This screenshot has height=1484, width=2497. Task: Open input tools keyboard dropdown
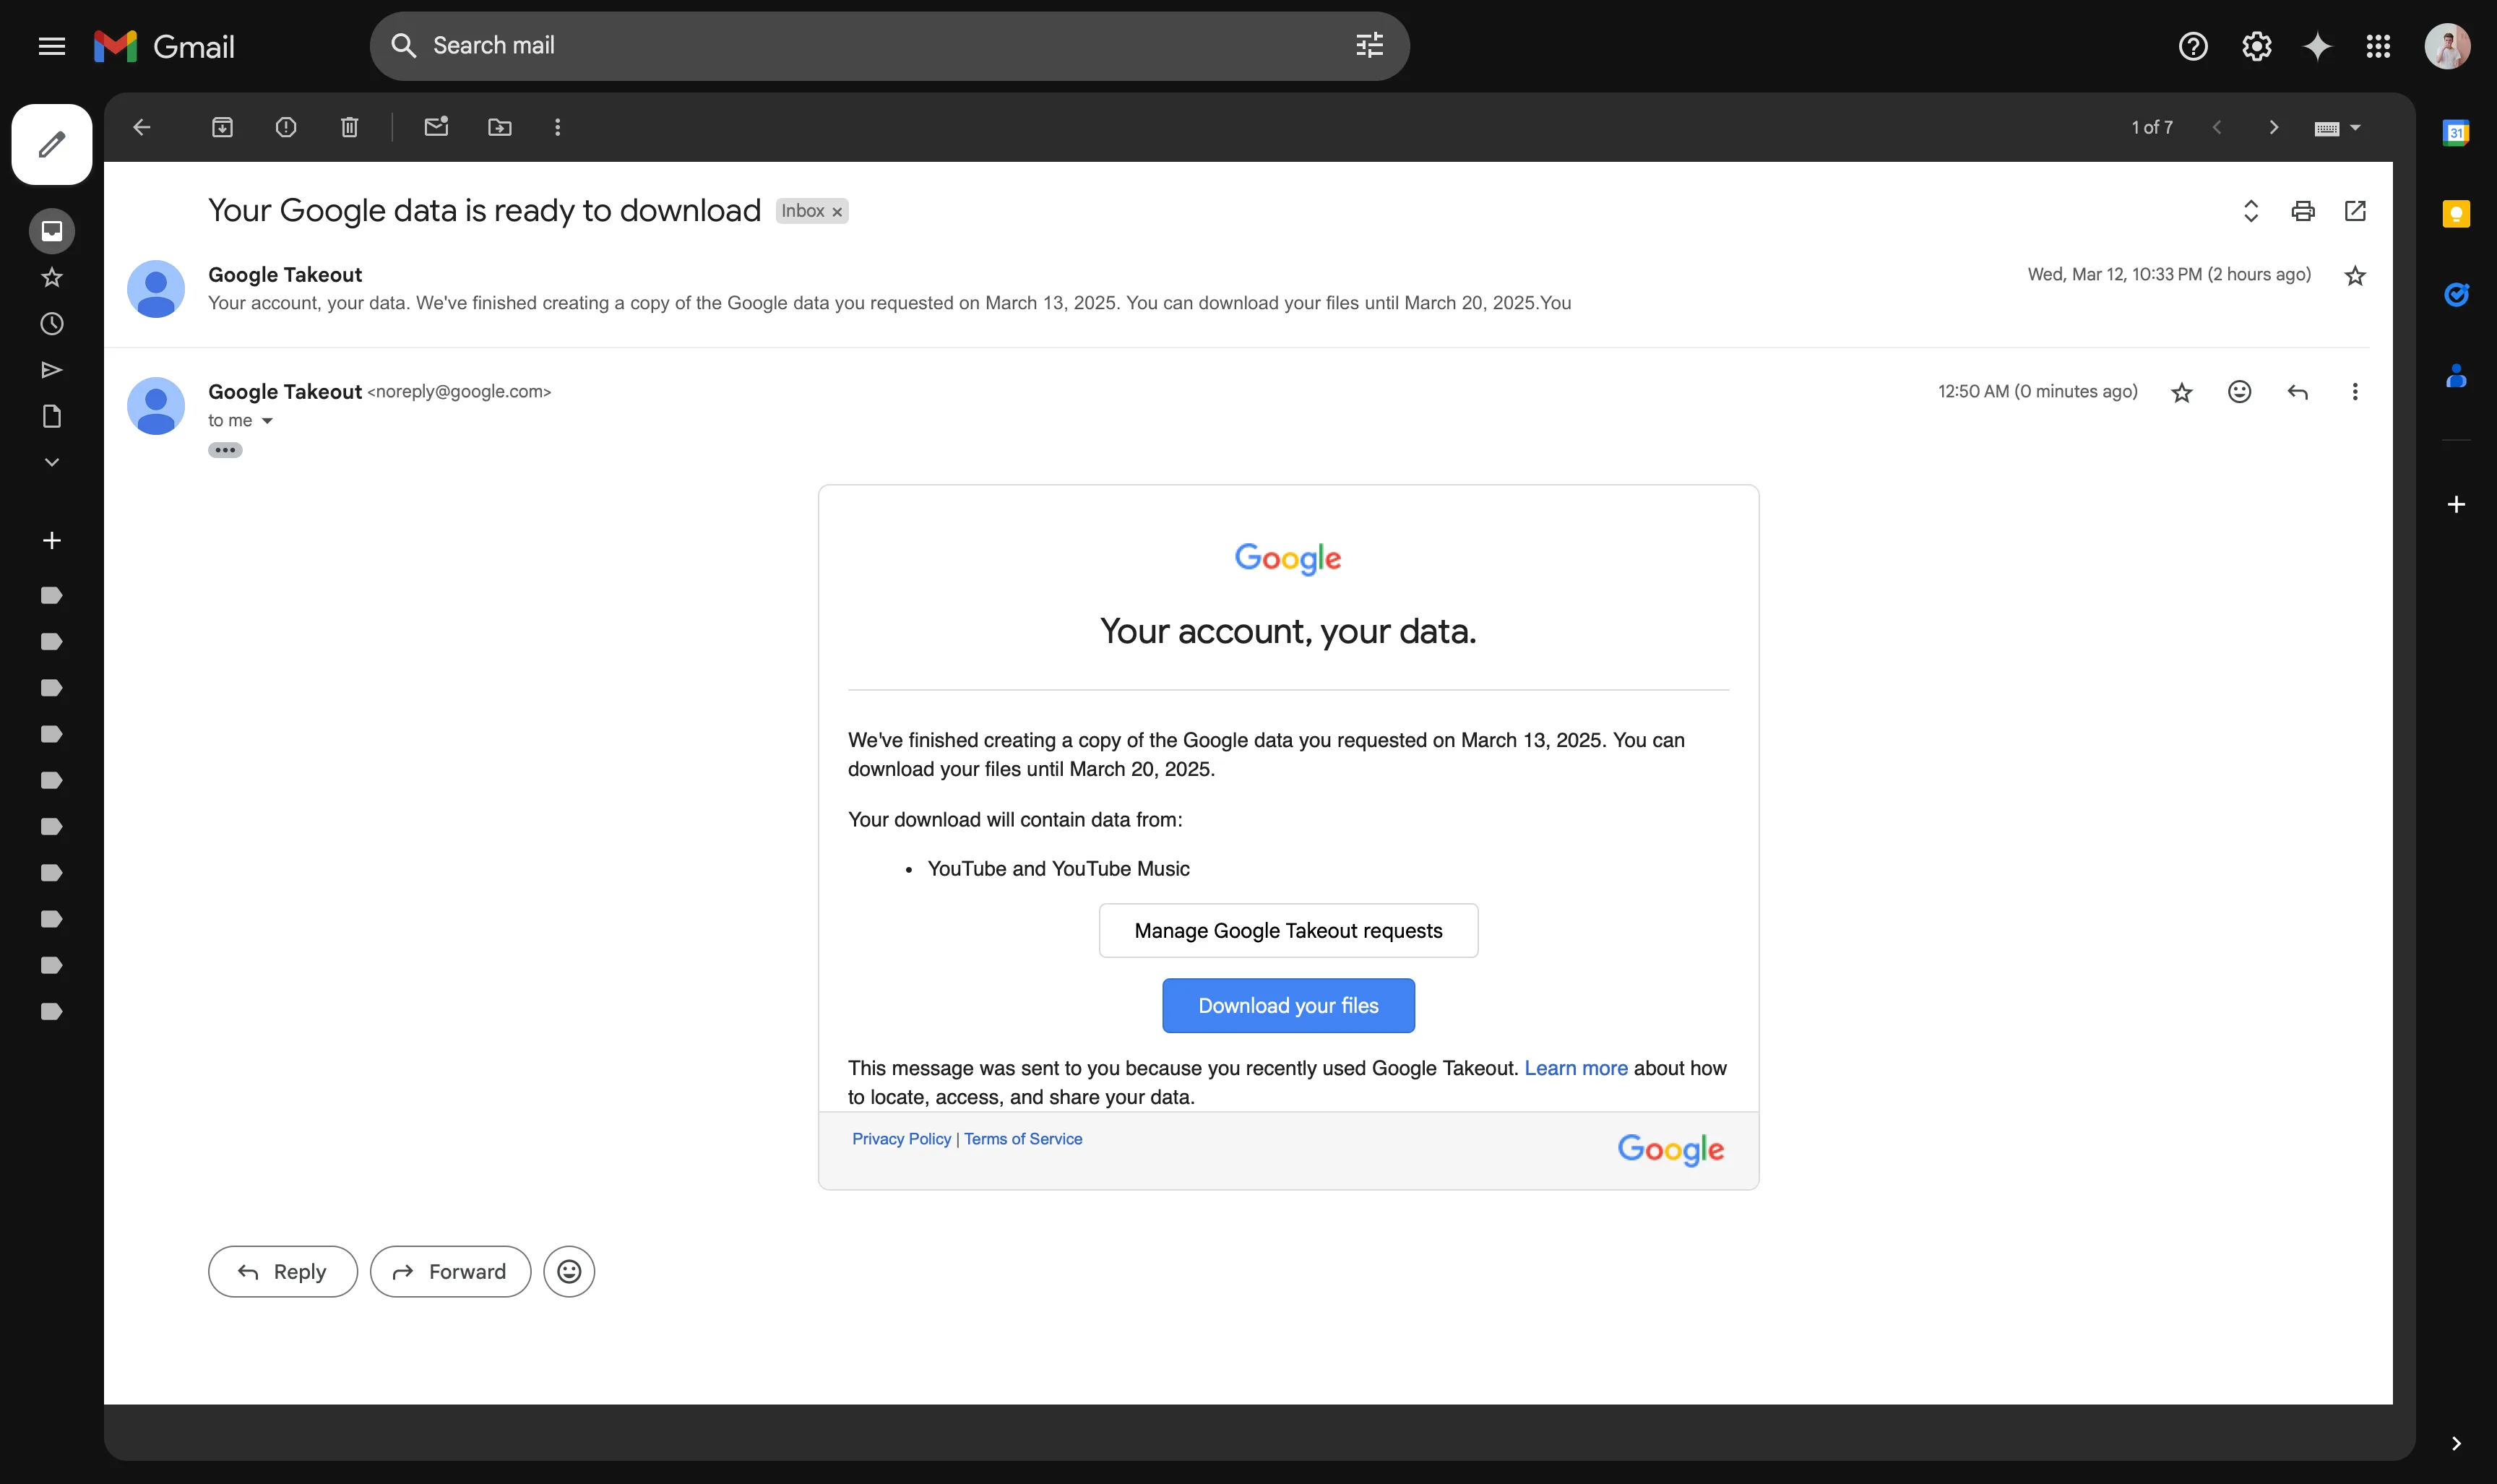[2337, 128]
